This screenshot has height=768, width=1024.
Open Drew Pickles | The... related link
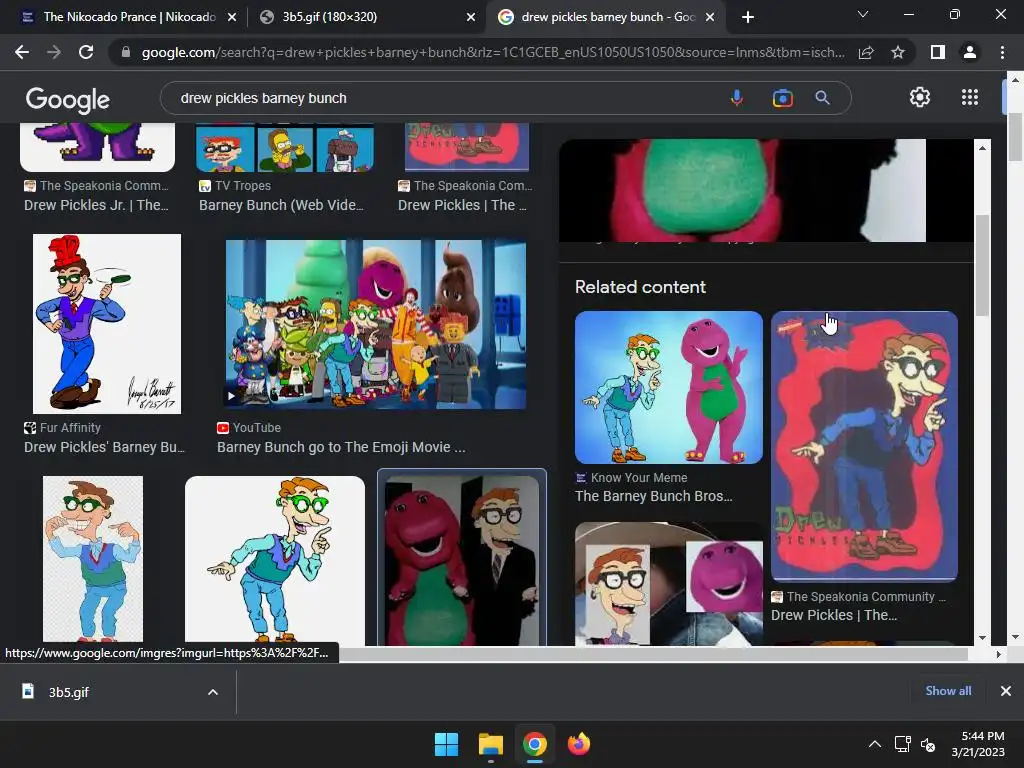click(x=834, y=615)
